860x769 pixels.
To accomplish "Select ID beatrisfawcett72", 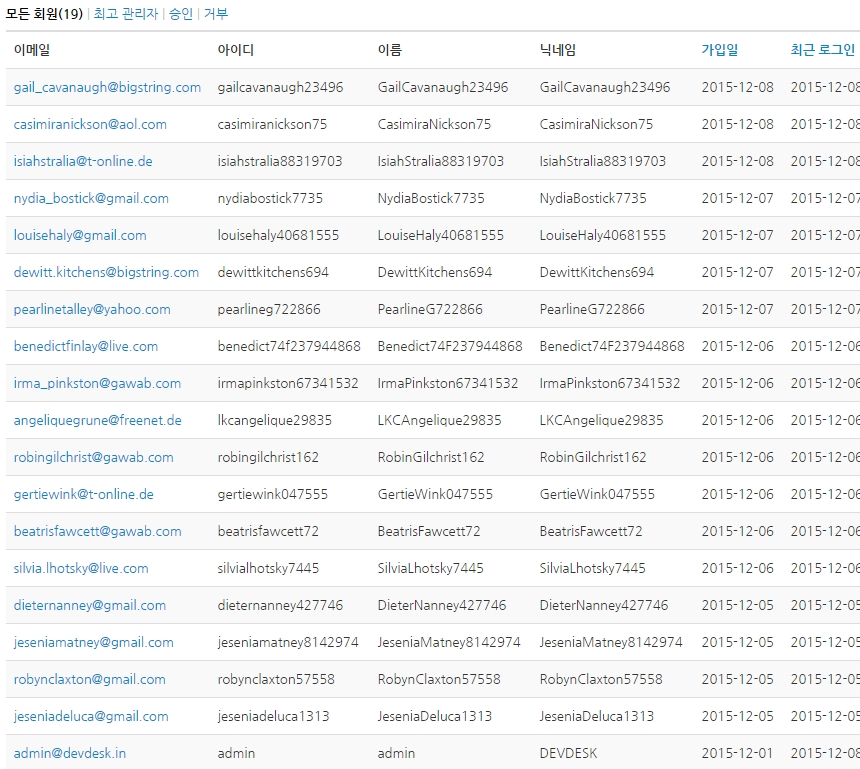I will pos(268,531).
